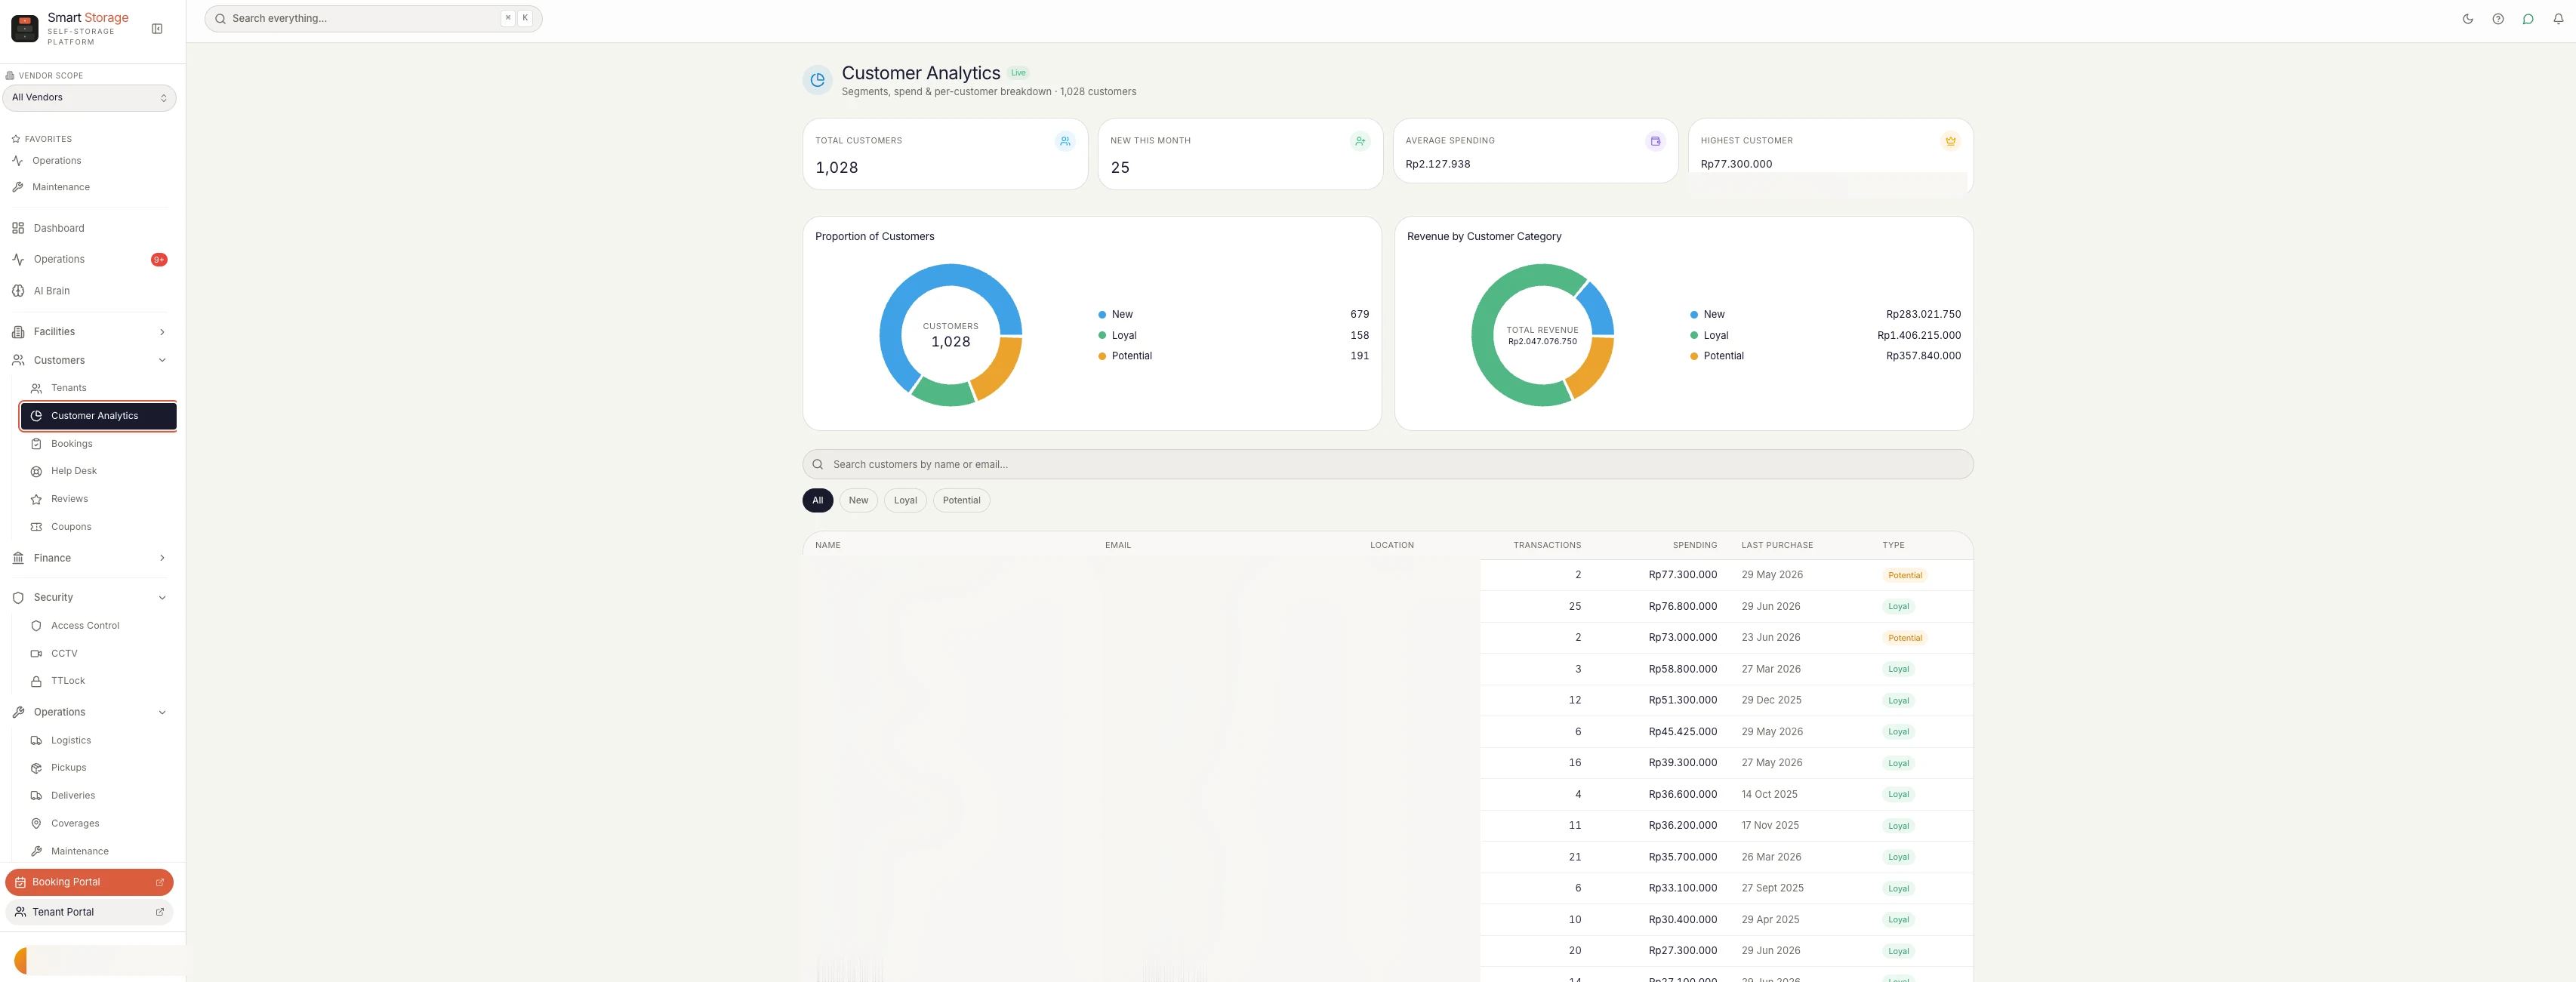Open Customer Analytics menu item
This screenshot has width=2576, height=982.
click(x=98, y=416)
